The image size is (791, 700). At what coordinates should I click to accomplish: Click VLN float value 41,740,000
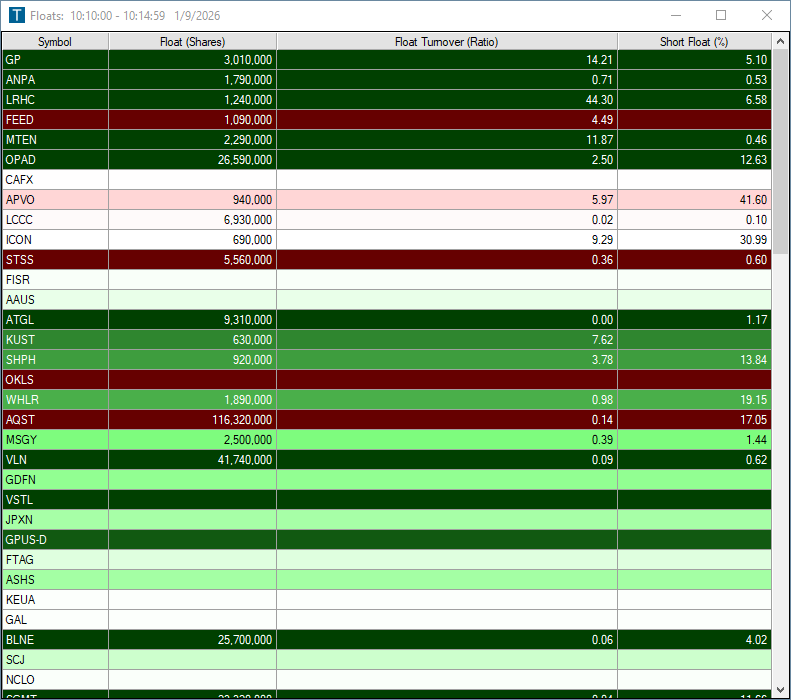[x=245, y=460]
